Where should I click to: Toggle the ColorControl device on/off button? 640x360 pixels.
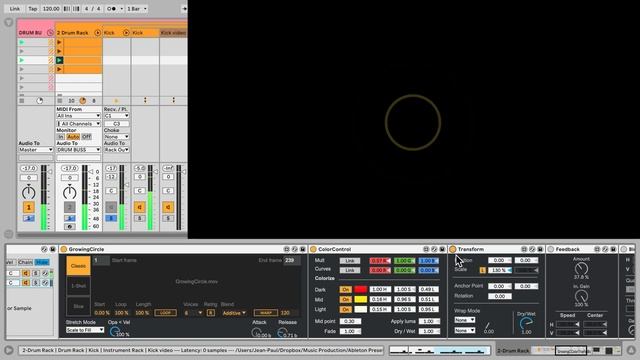313,249
